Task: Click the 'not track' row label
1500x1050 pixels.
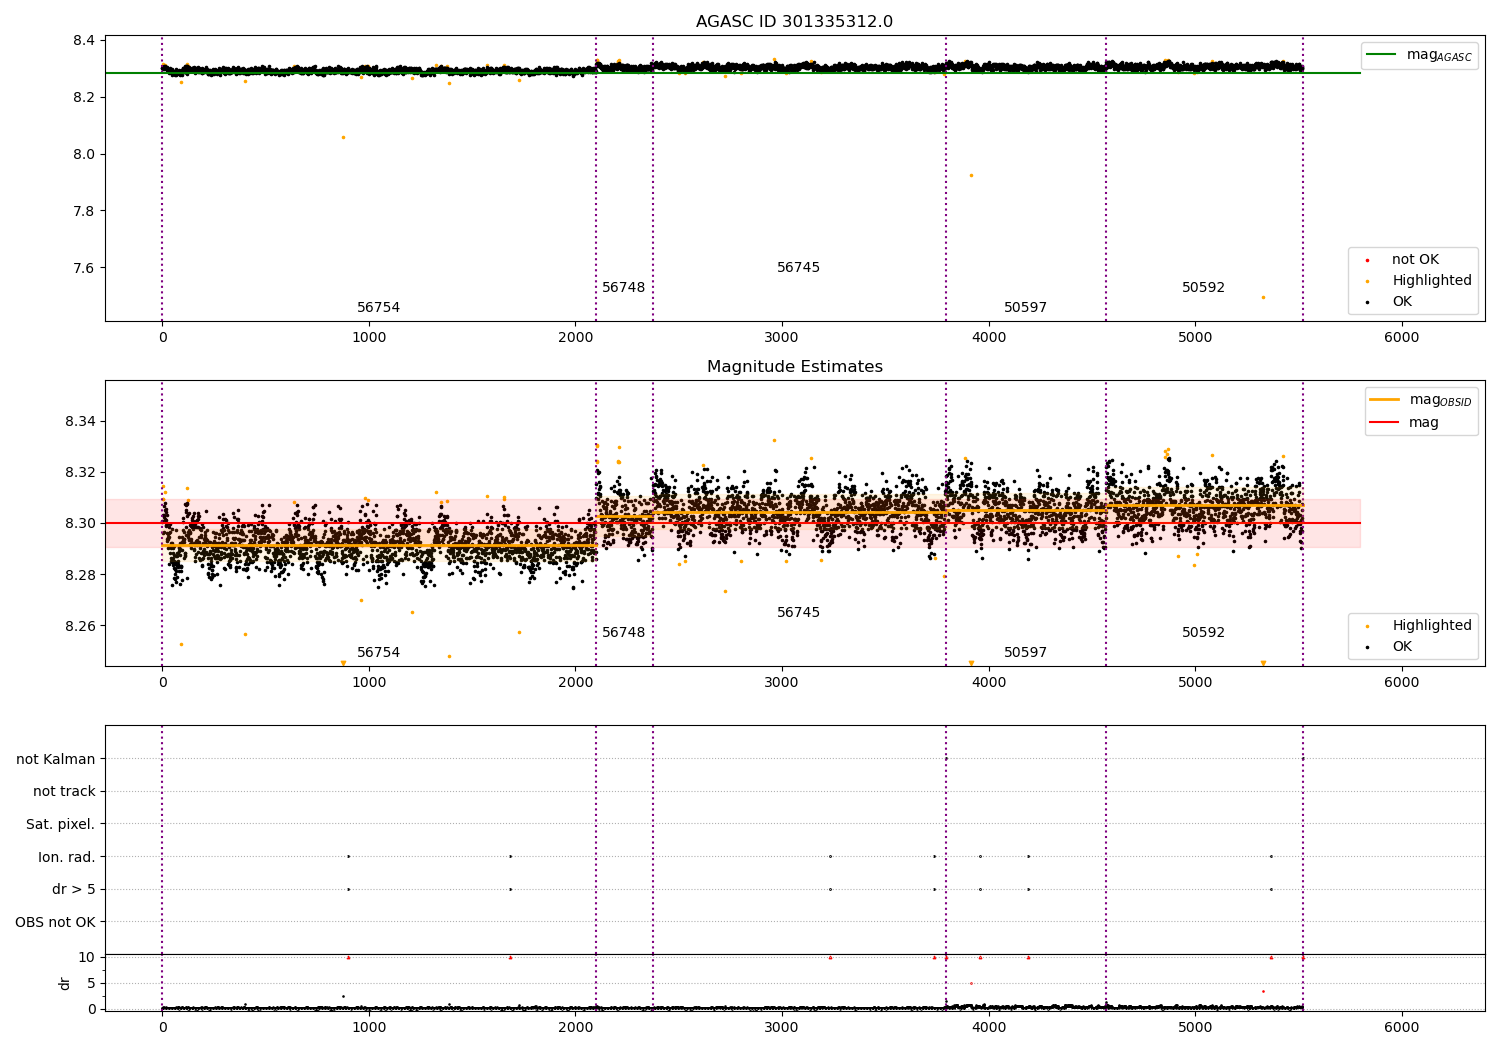Action: [x=64, y=792]
